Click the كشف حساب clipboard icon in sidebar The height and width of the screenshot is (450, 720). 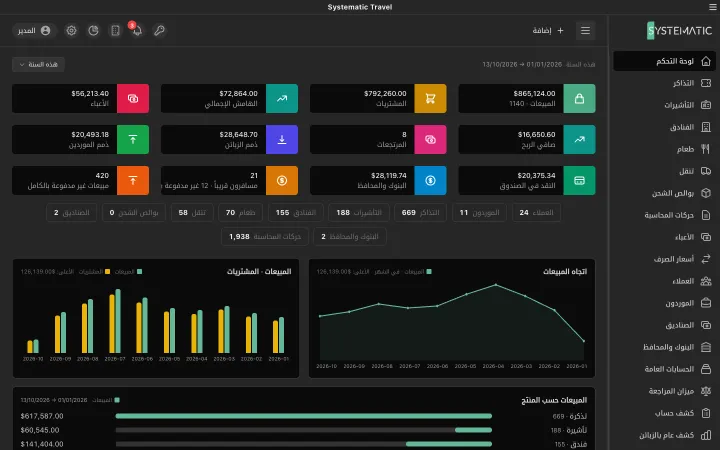click(x=706, y=413)
